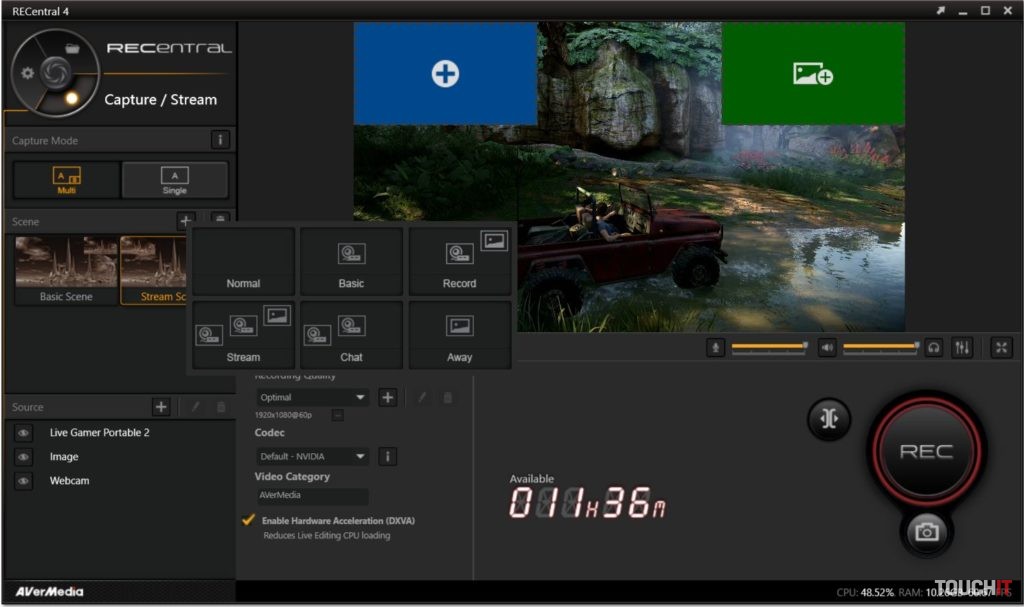Select the Basic Scene thumbnail

[x=66, y=269]
